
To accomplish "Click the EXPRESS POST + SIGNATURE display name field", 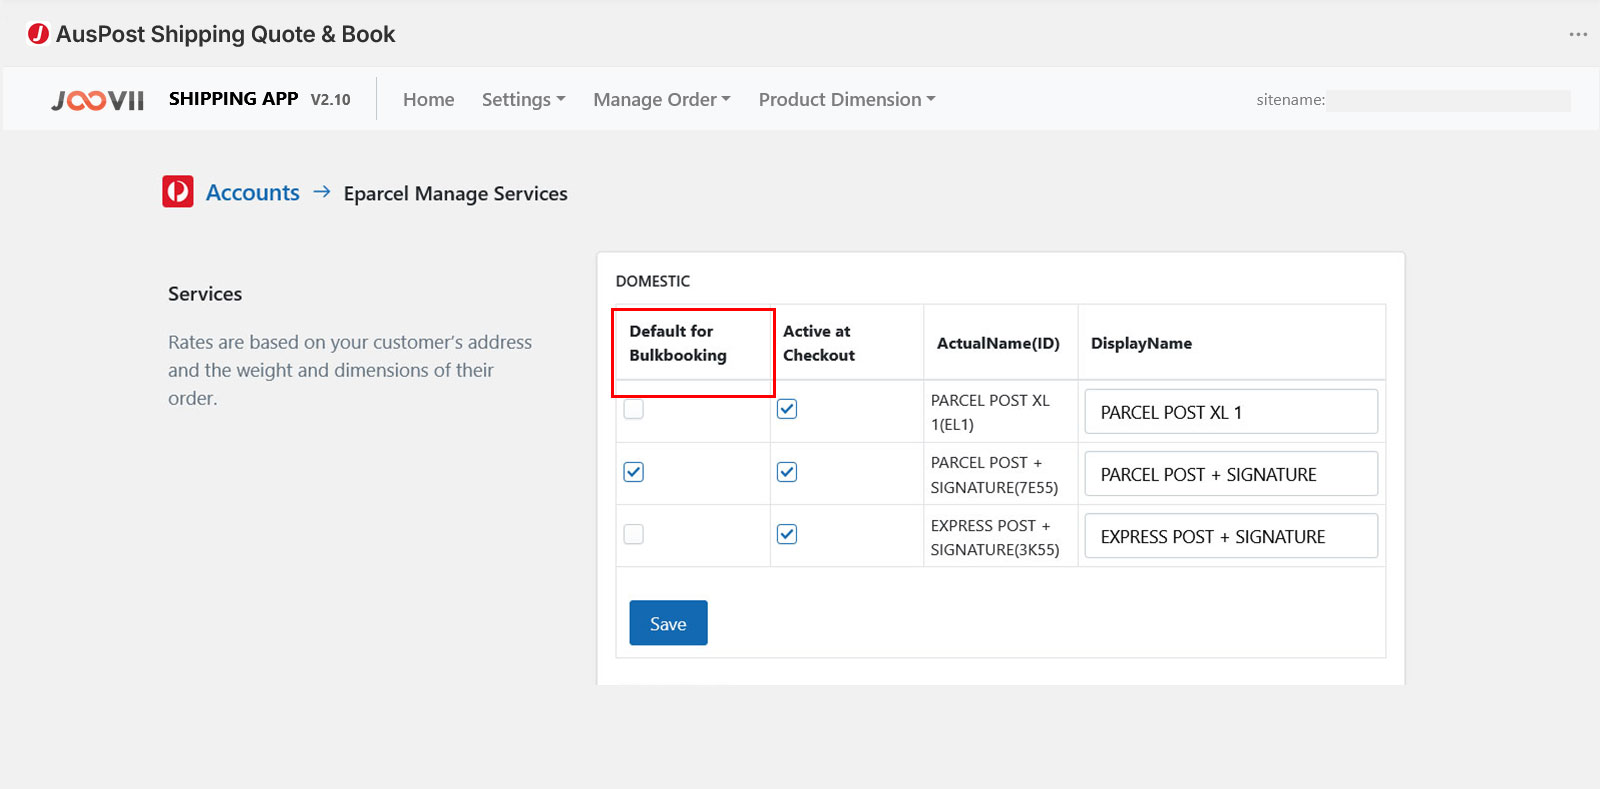I will (x=1231, y=537).
